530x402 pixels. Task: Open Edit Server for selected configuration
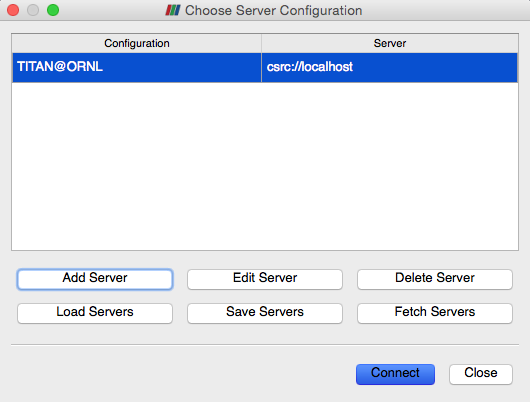pyautogui.click(x=265, y=279)
